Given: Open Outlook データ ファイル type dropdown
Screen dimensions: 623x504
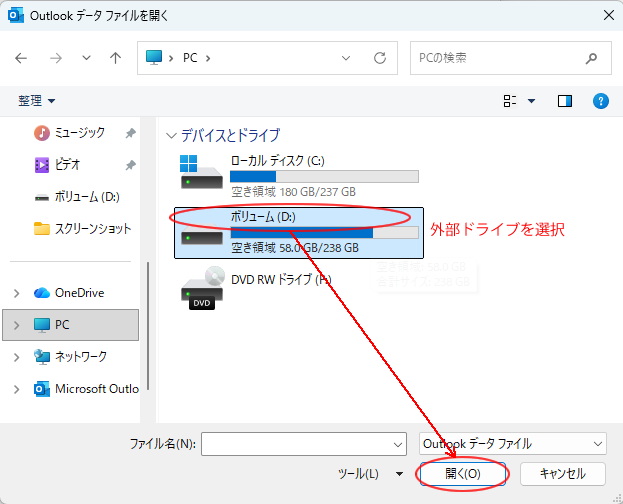Looking at the screenshot, I should [513, 444].
